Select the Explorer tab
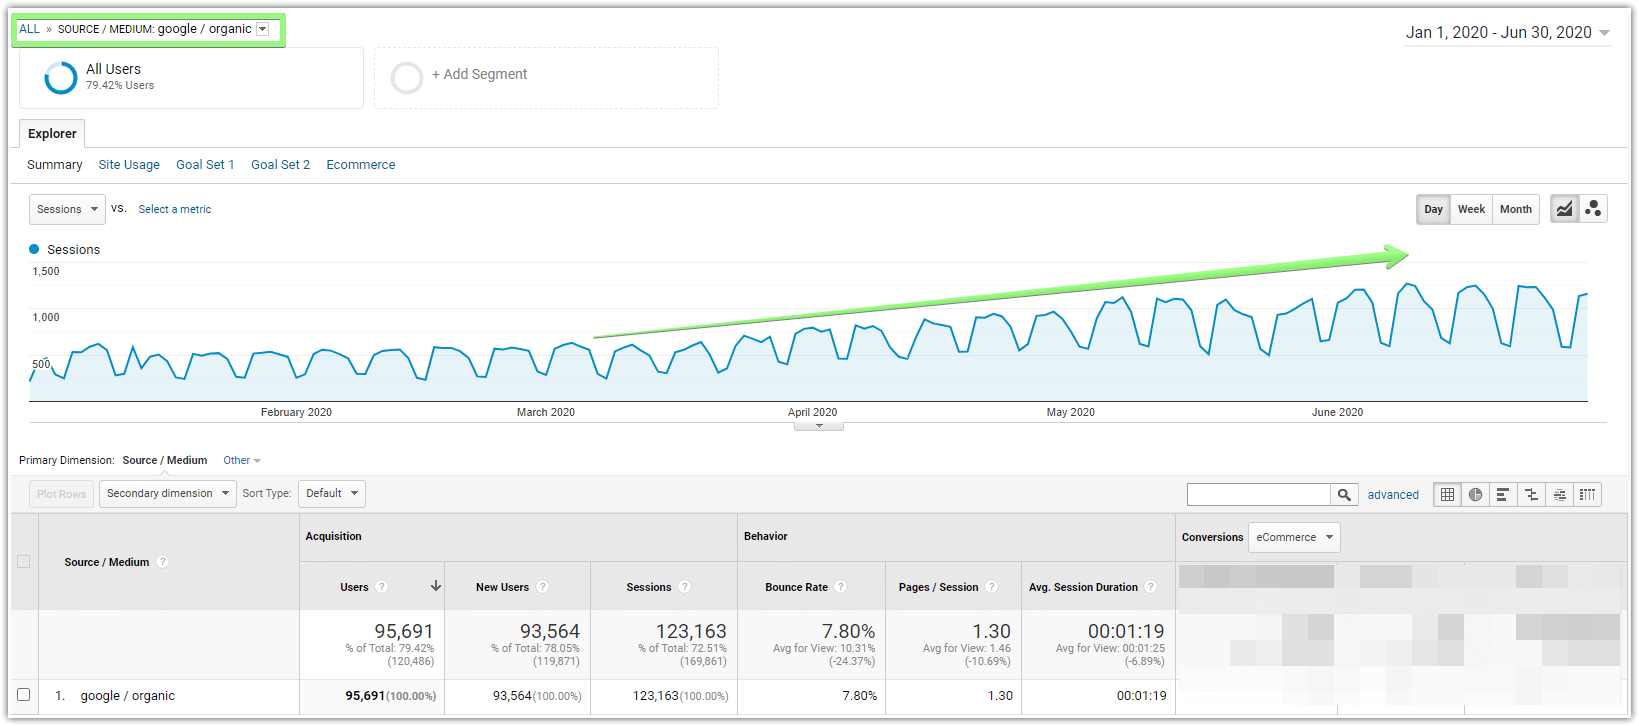 (x=52, y=133)
